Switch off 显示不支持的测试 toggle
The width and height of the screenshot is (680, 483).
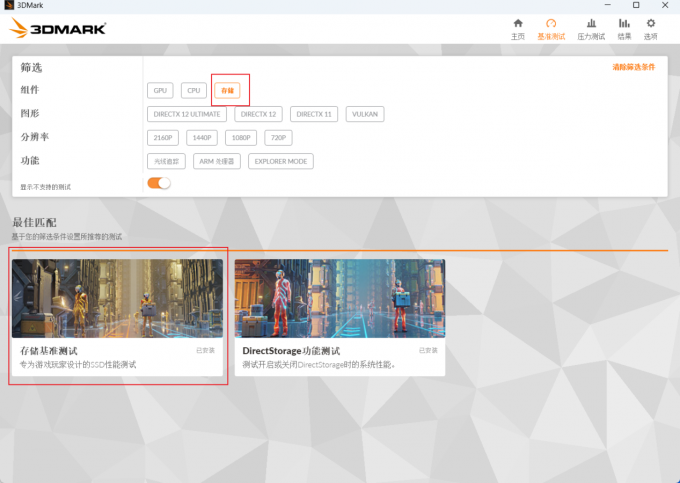[x=159, y=183]
